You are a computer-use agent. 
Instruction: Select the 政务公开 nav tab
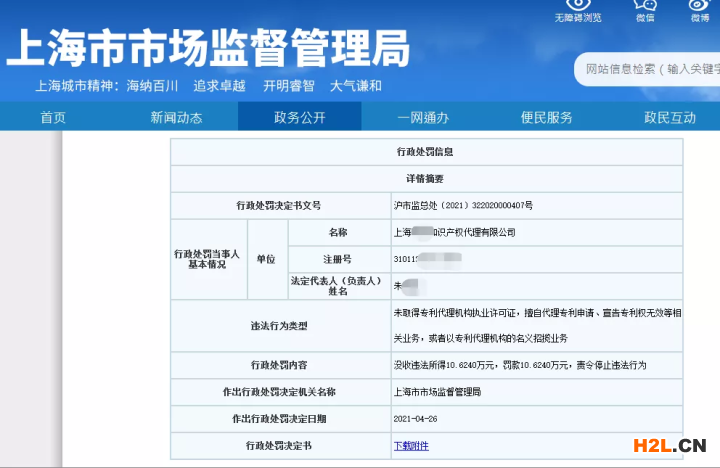(x=299, y=117)
